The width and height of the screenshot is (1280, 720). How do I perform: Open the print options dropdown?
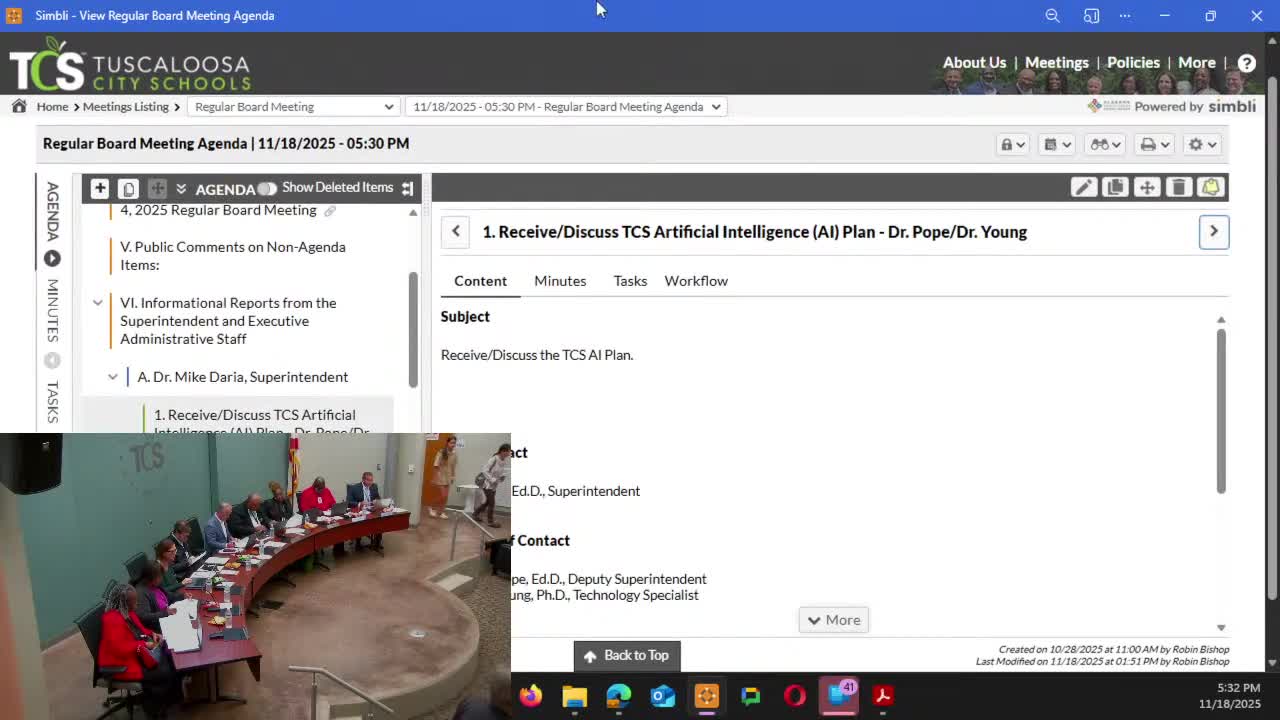tap(1154, 144)
